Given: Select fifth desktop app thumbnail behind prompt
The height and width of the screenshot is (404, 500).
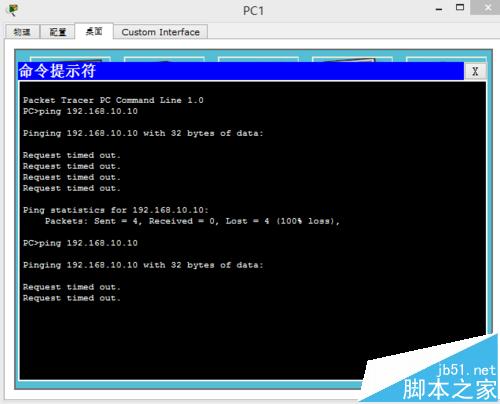Looking at the screenshot, I should [446, 59].
